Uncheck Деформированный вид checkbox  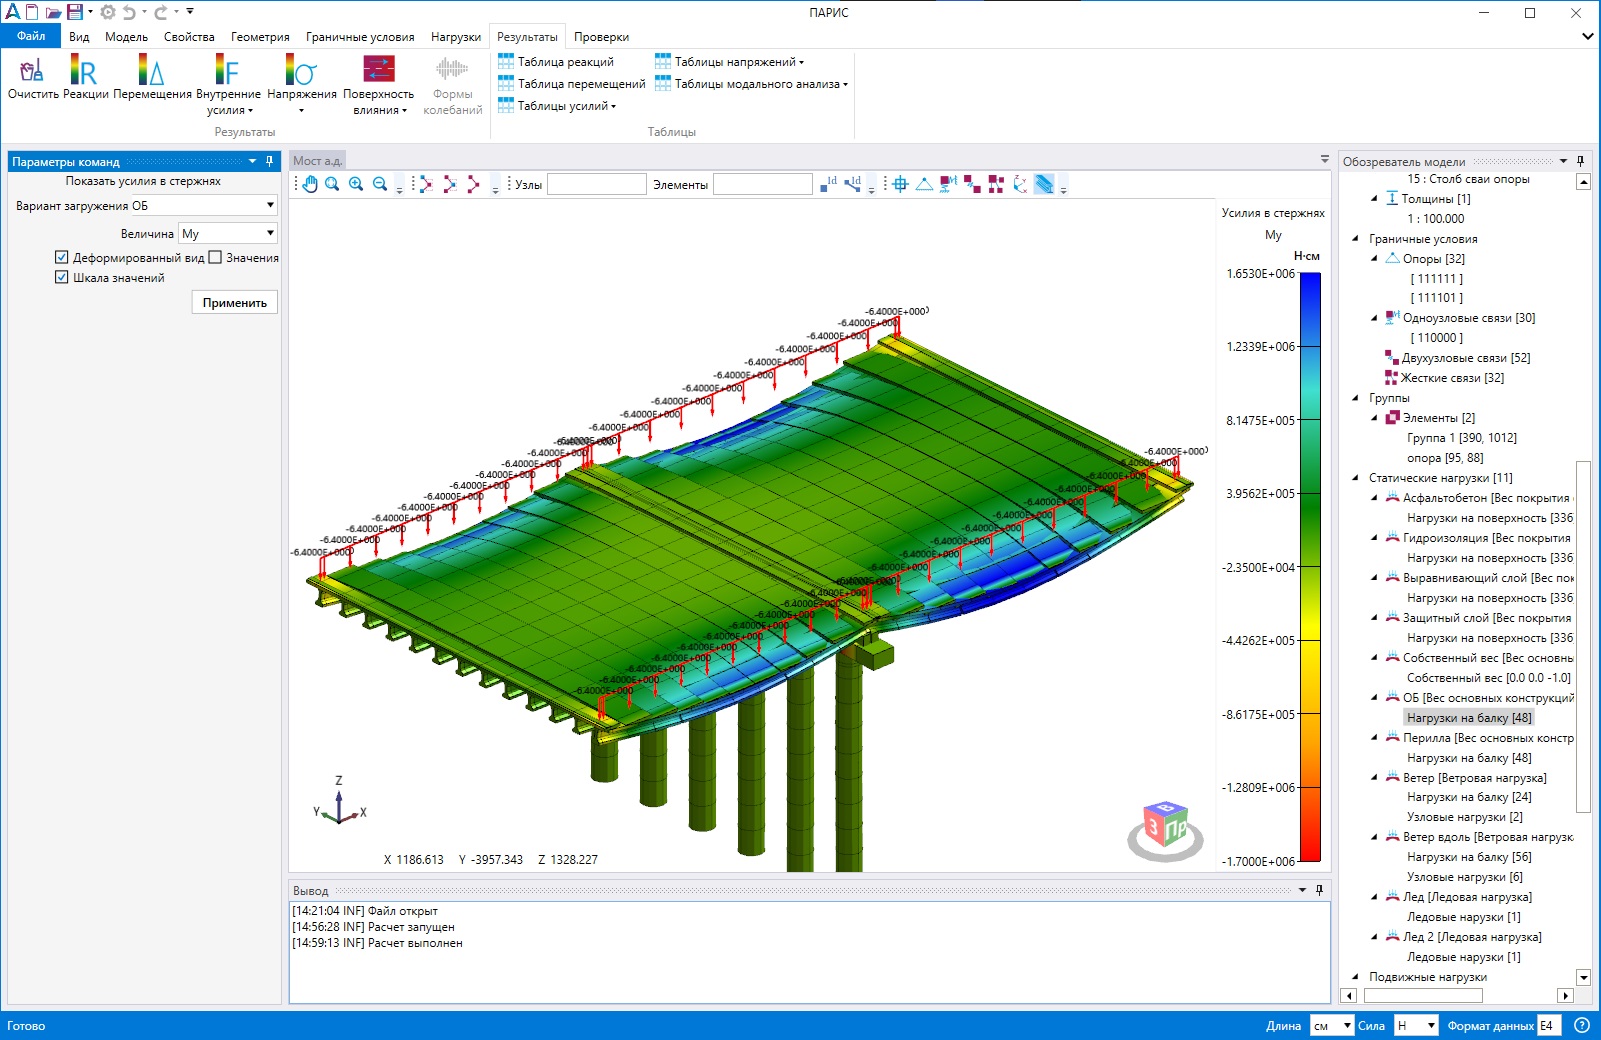62,258
